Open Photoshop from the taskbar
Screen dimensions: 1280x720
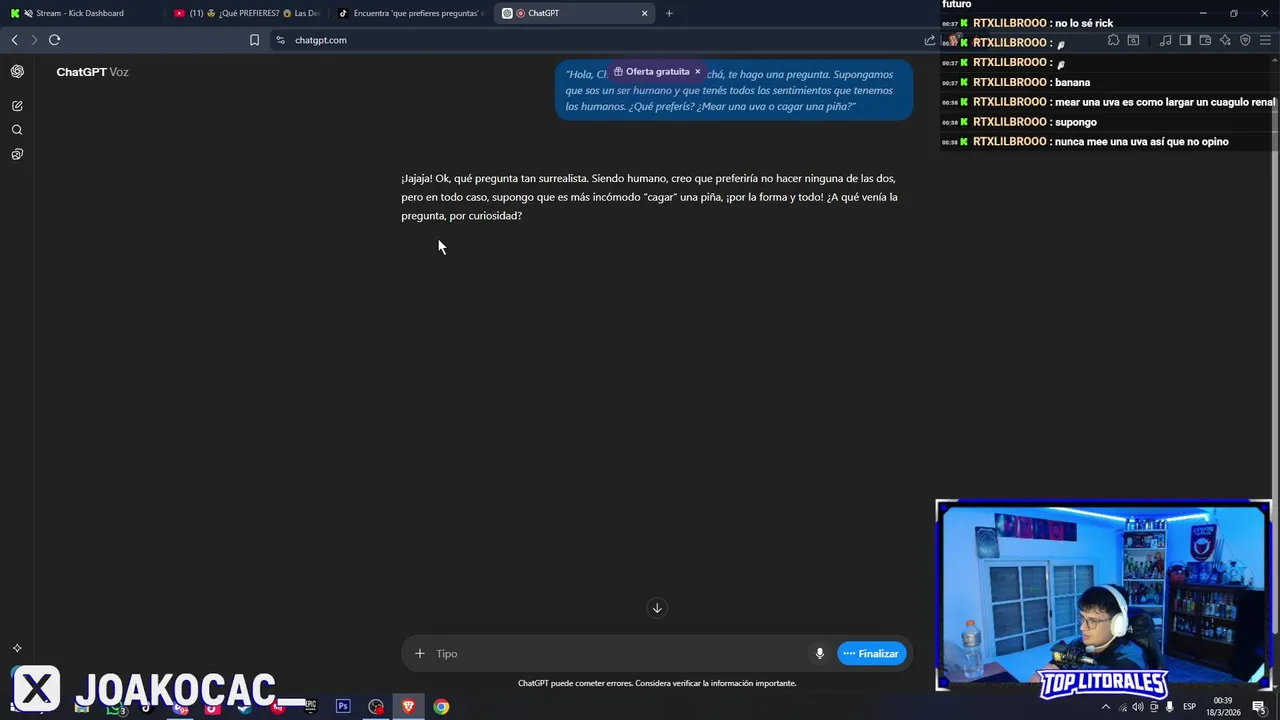(343, 706)
